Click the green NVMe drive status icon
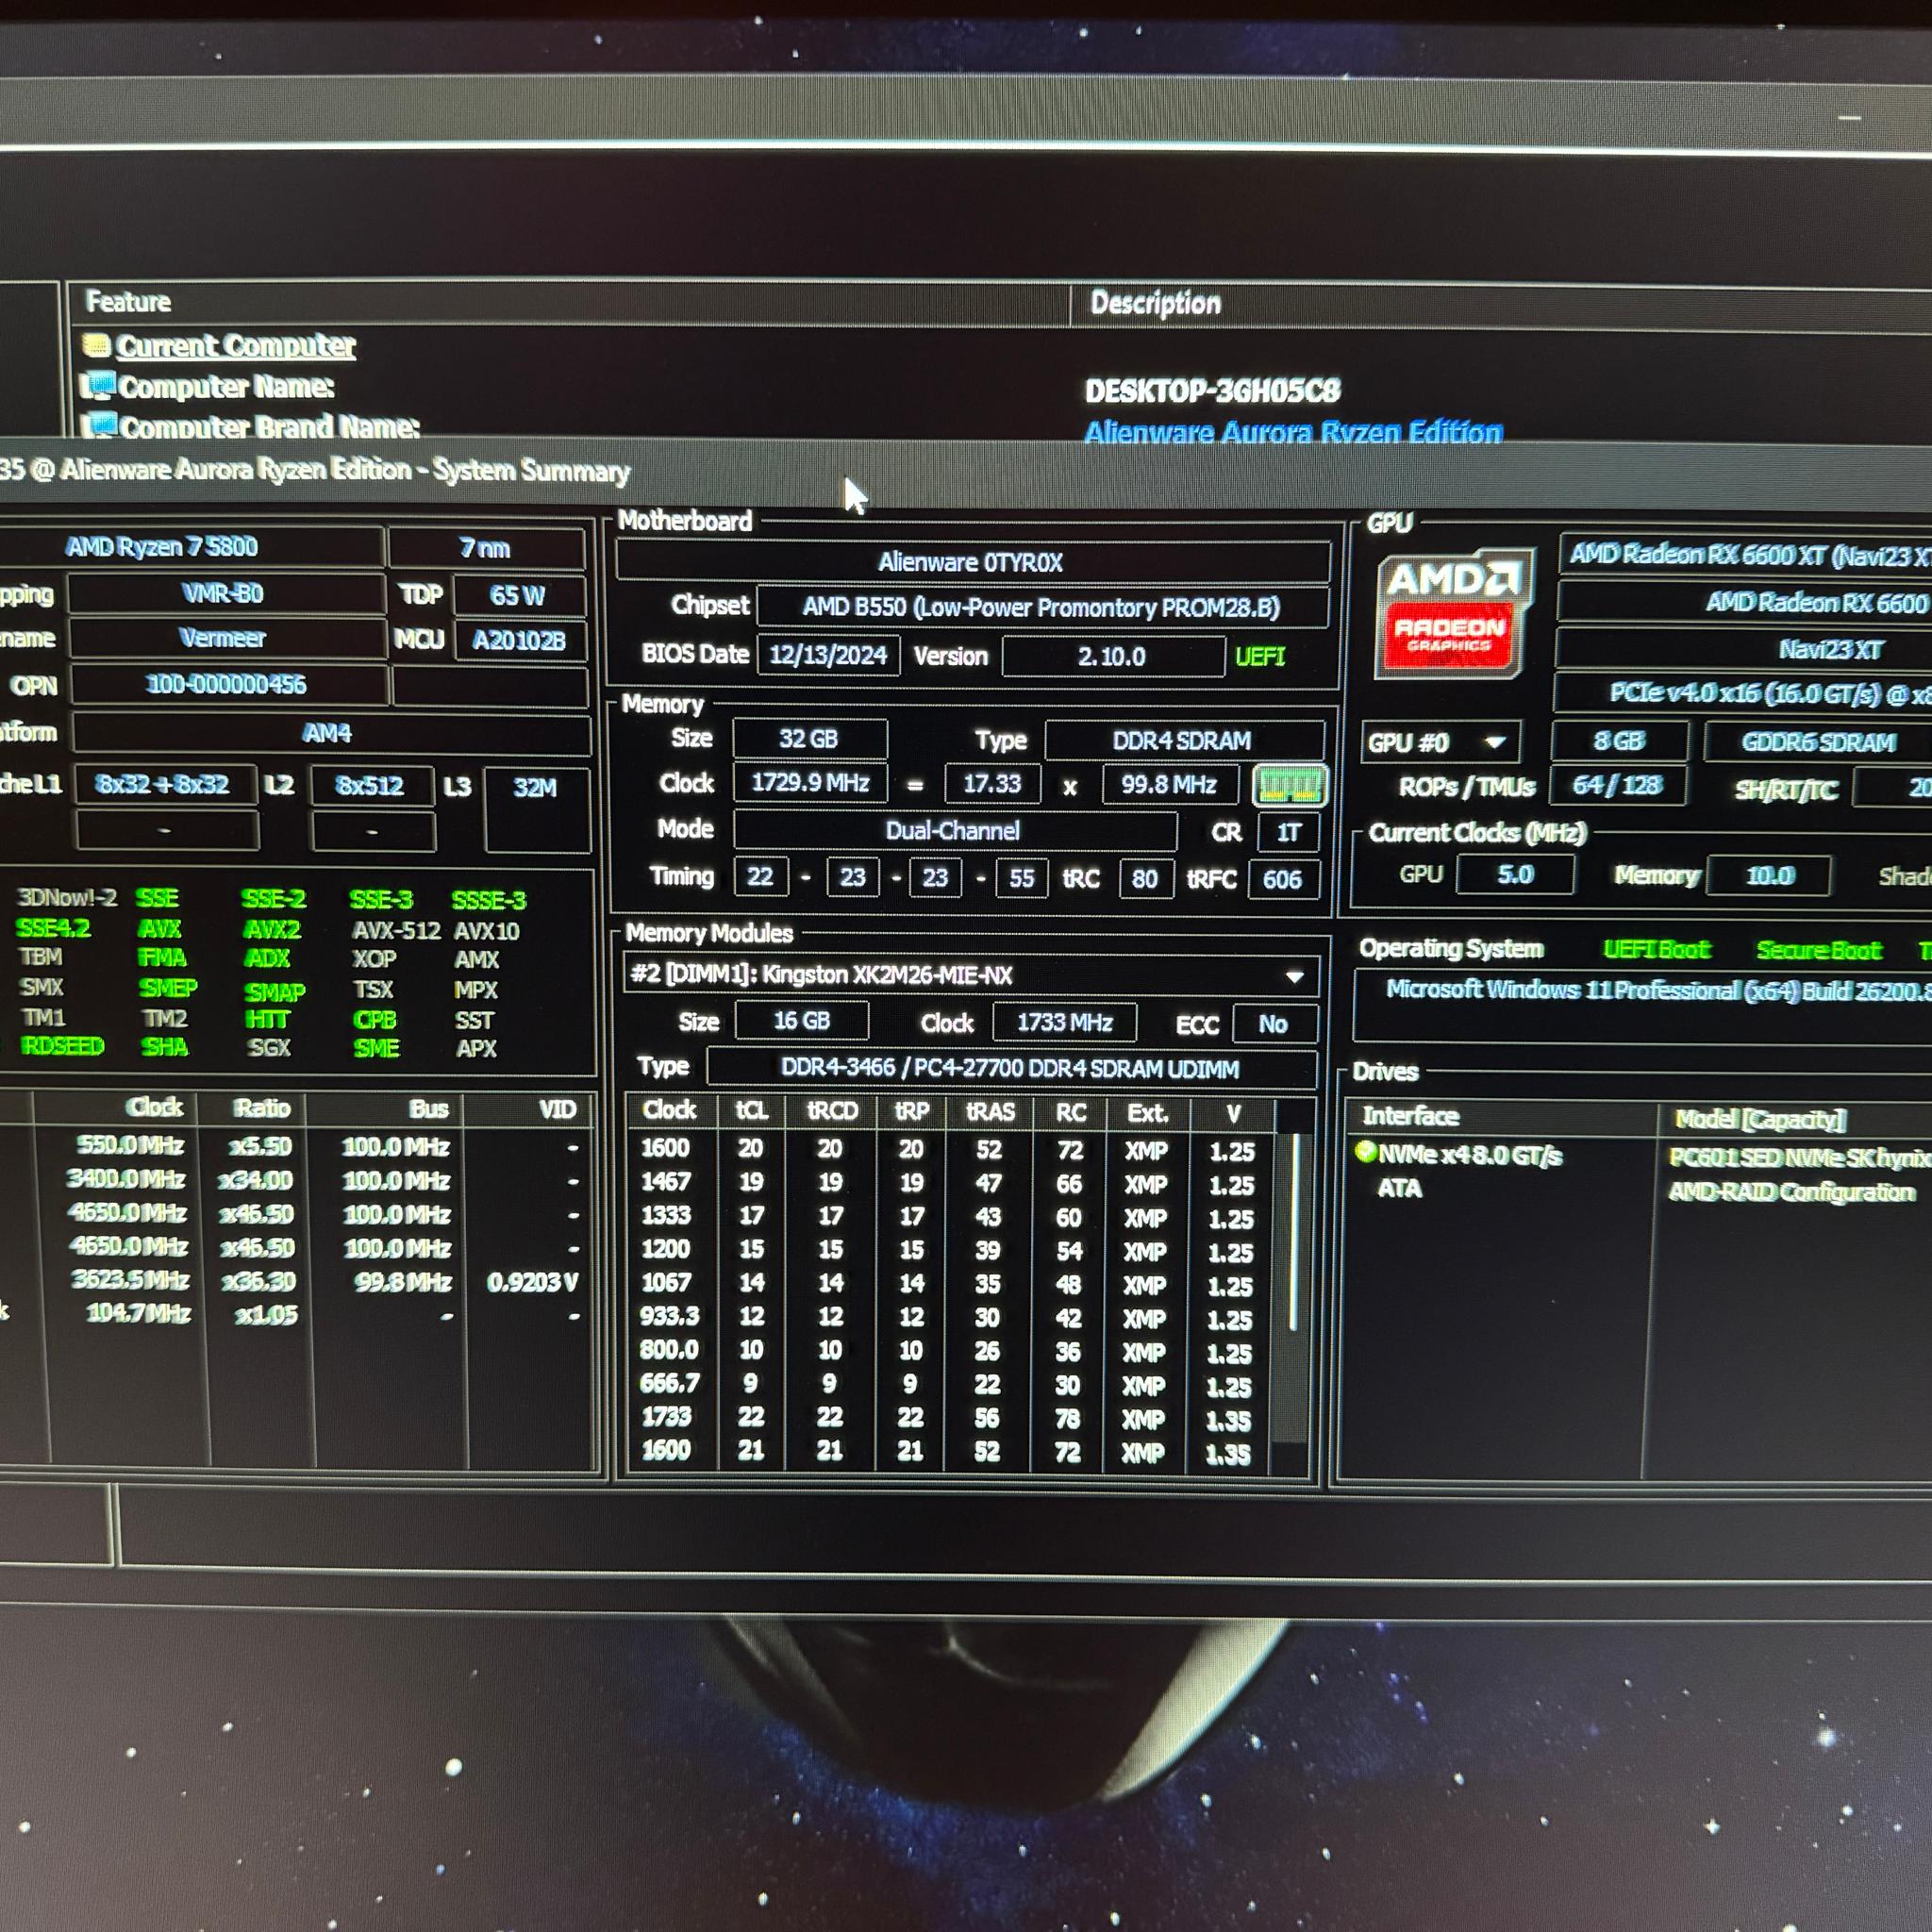Viewport: 1932px width, 1932px height. click(1364, 1151)
